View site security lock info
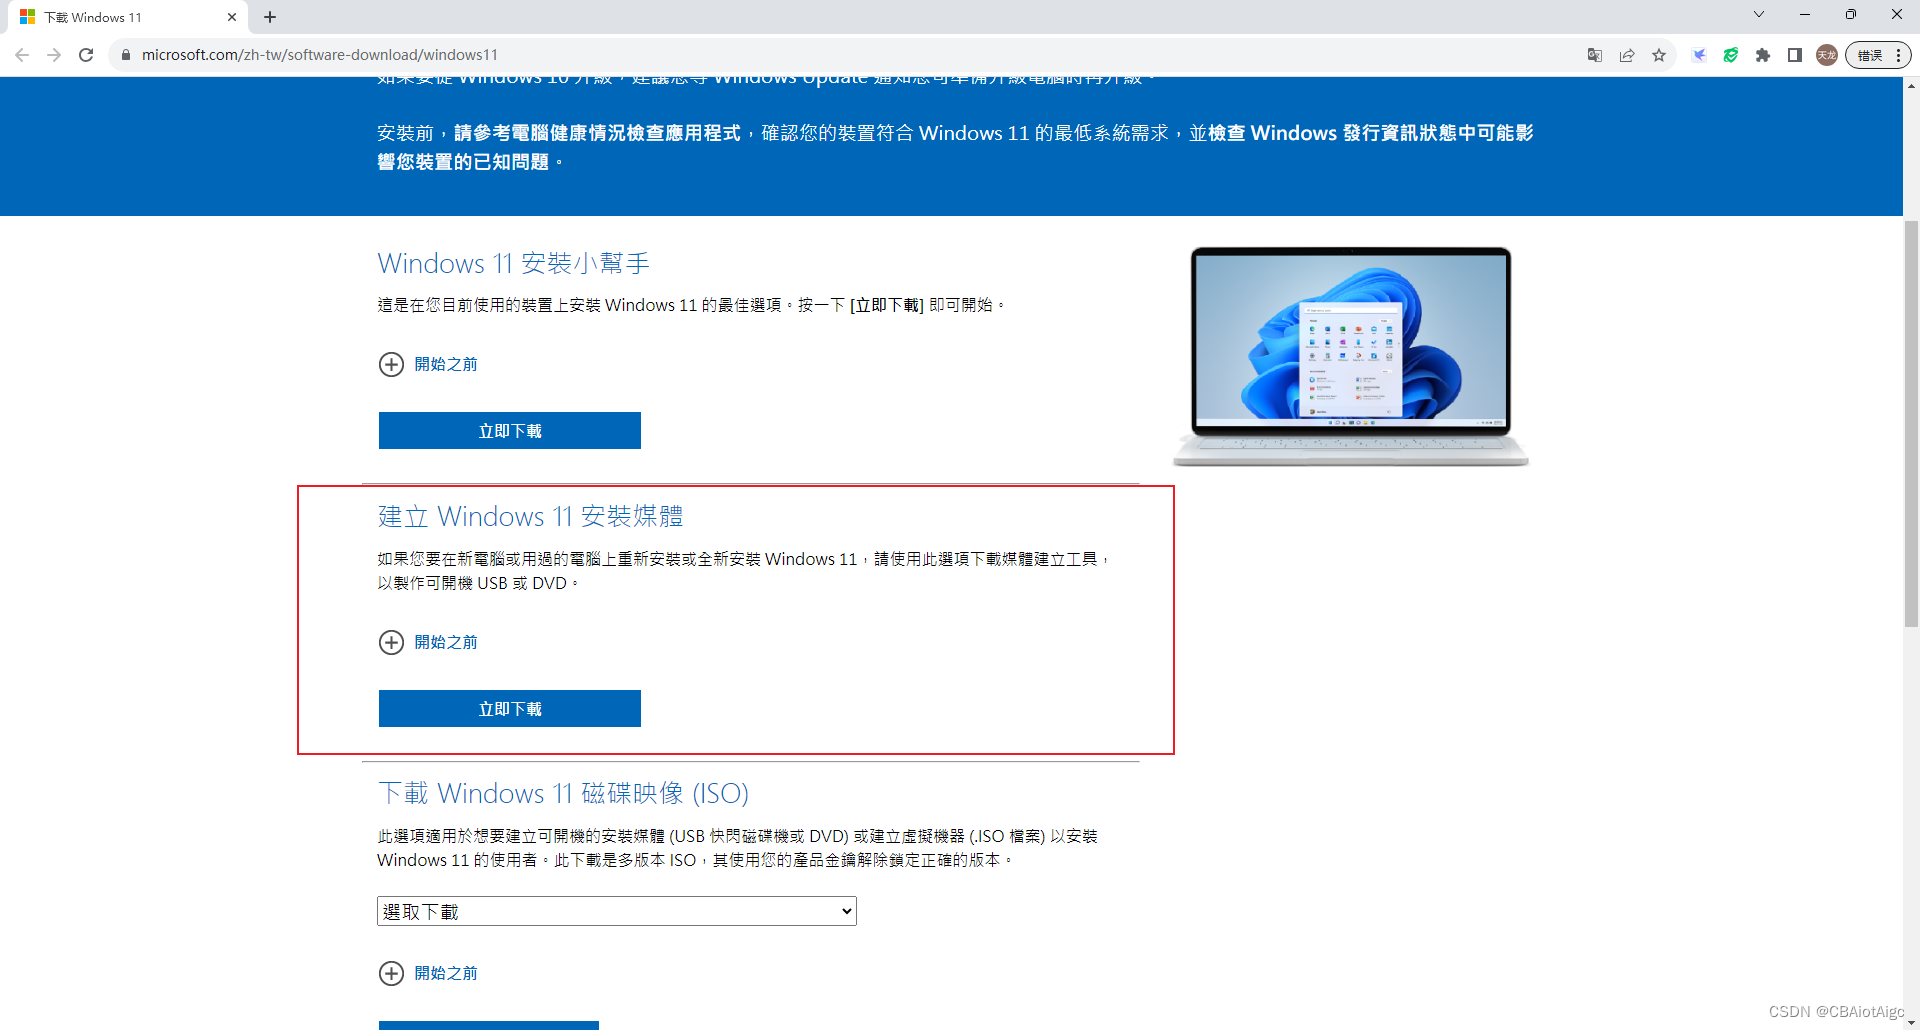Screen dimensions: 1920x1030 coord(126,55)
